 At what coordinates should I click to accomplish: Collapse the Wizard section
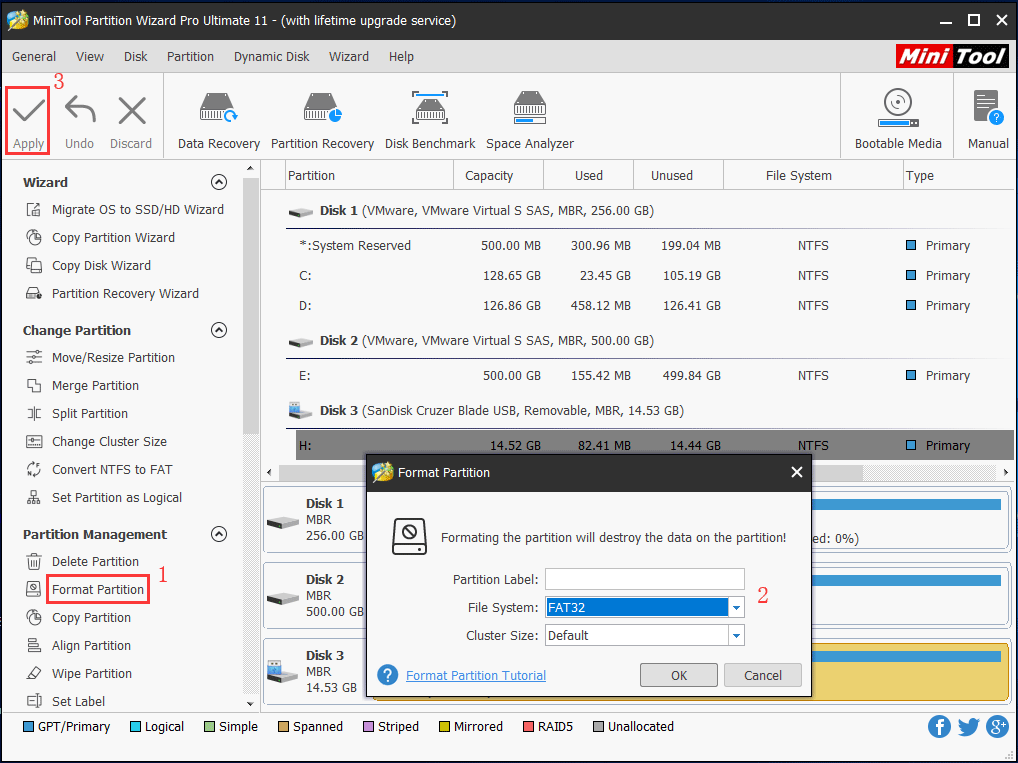point(219,182)
